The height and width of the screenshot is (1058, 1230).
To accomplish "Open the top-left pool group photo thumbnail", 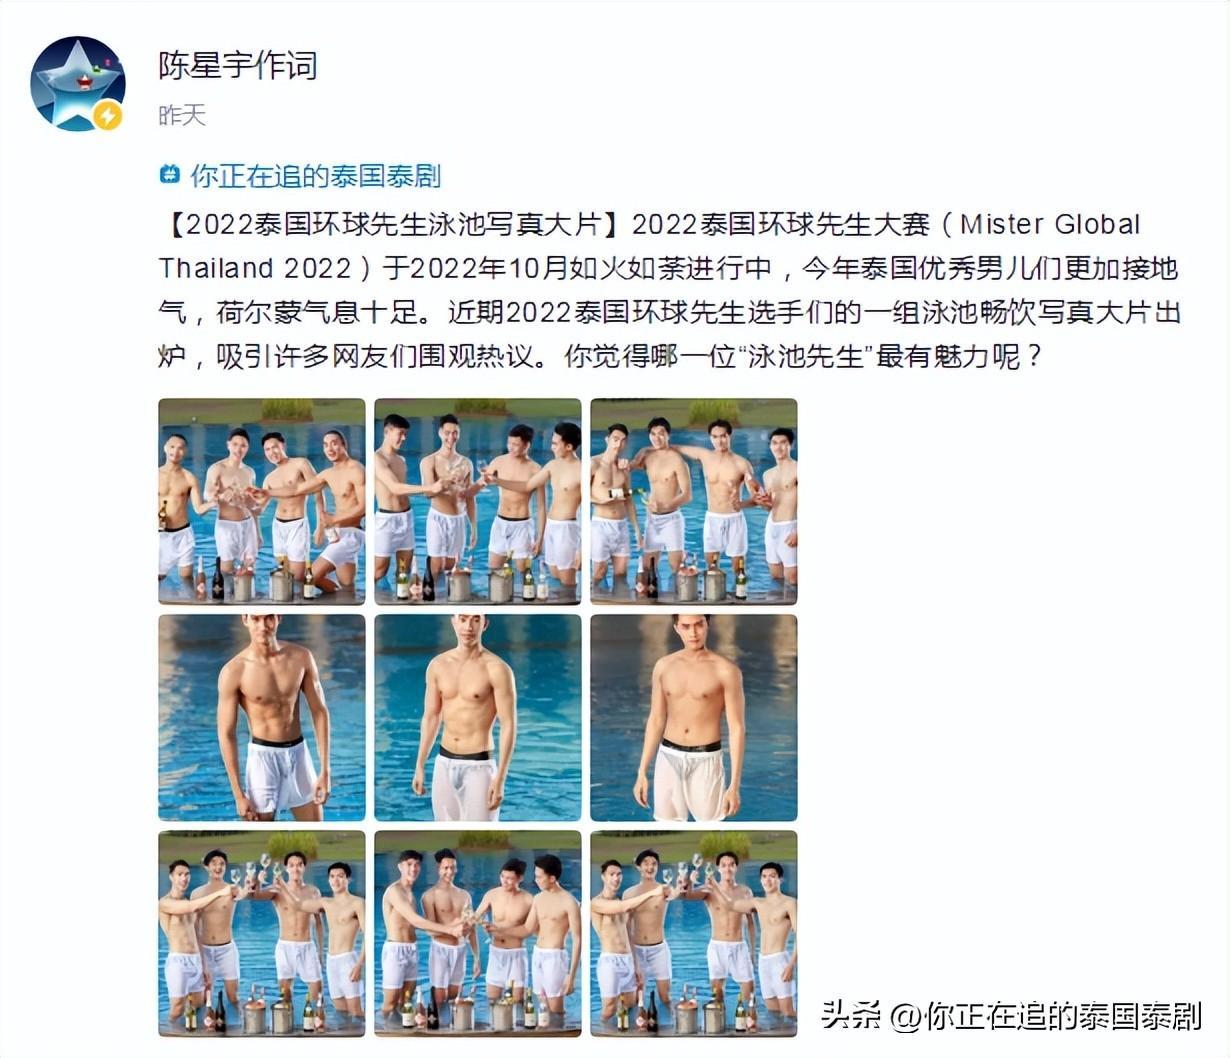I will pyautogui.click(x=262, y=501).
